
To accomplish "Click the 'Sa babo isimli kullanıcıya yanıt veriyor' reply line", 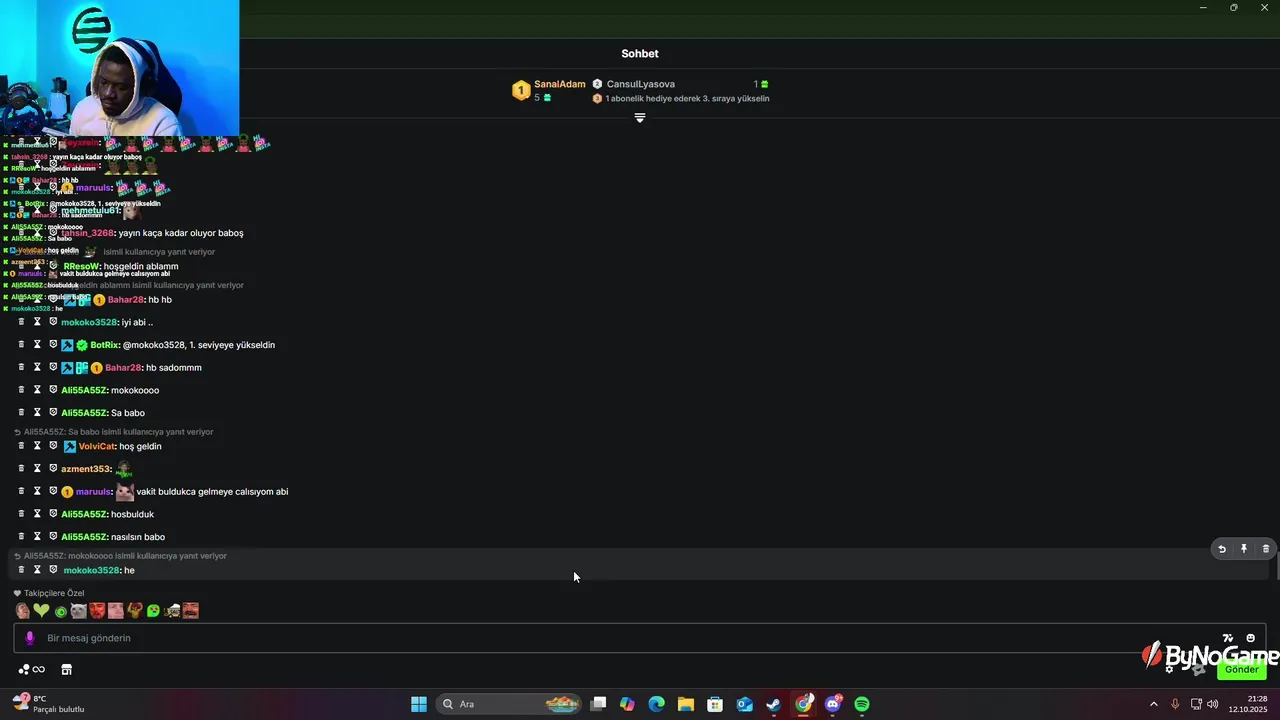I will pos(118,432).
